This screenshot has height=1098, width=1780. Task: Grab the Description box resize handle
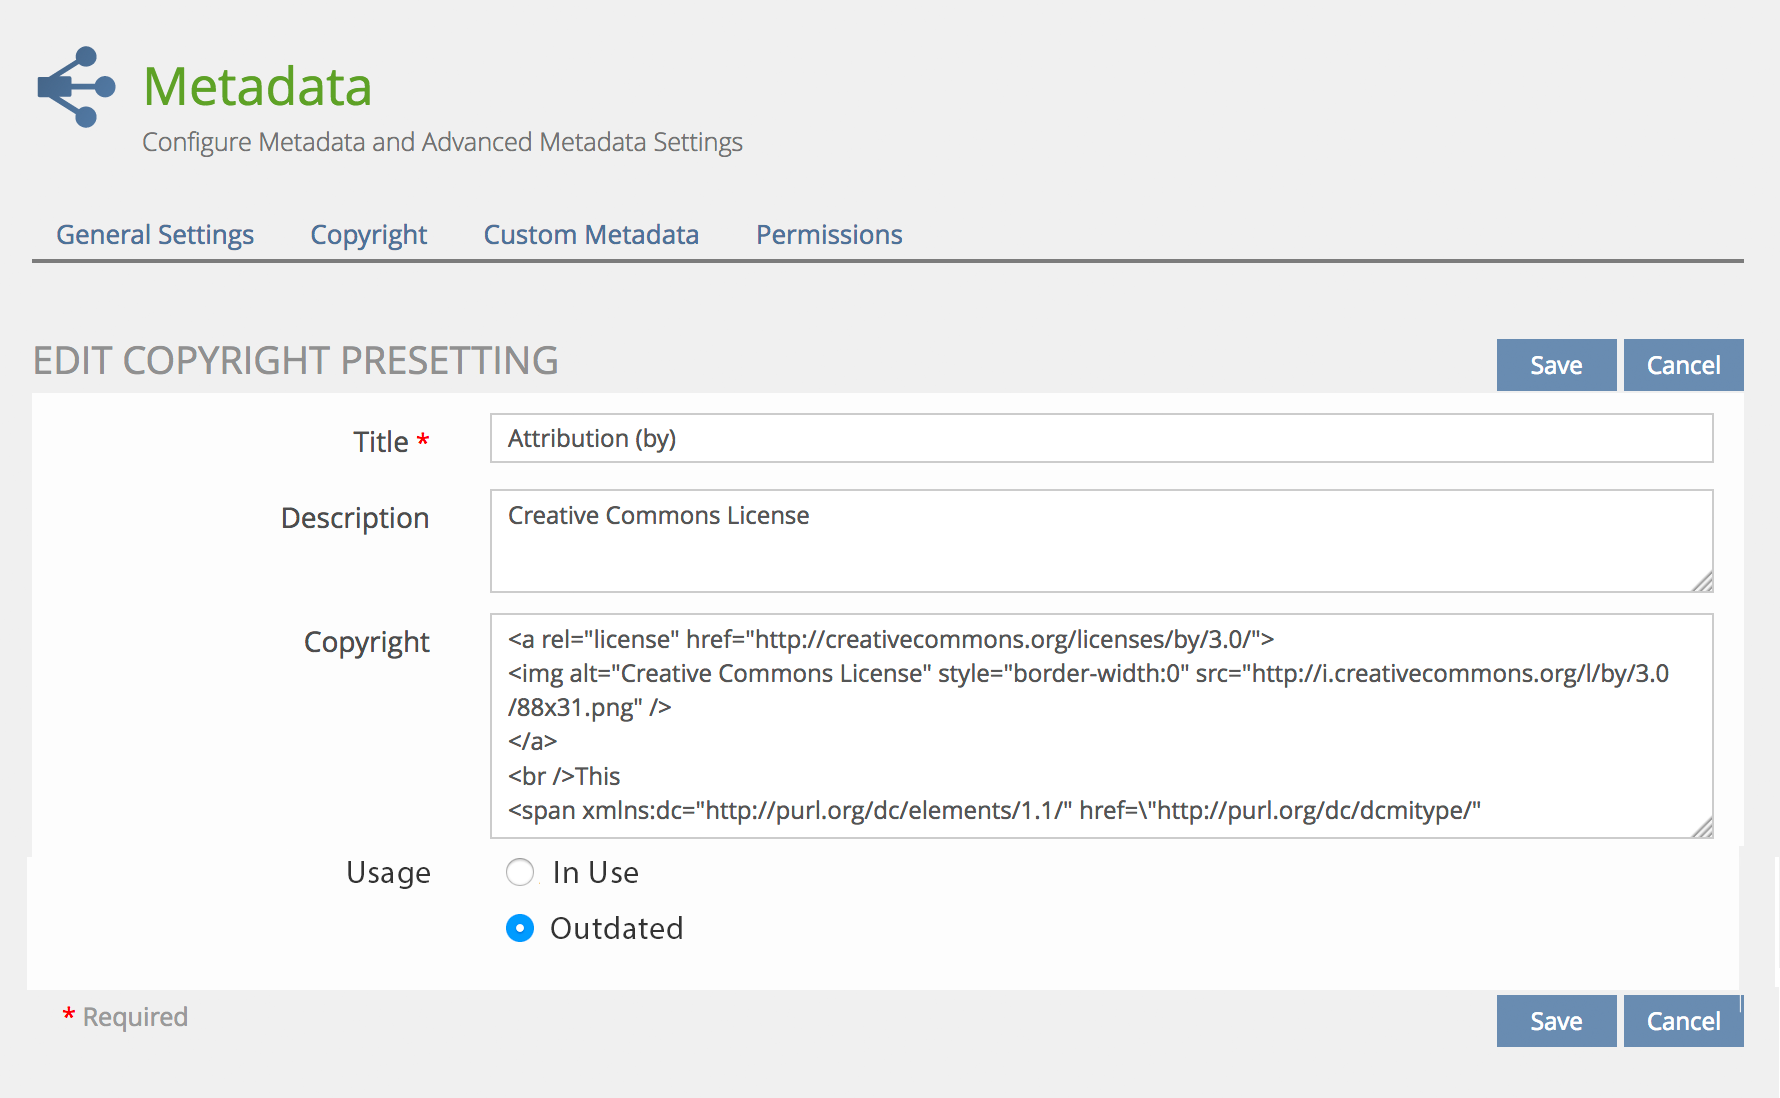coord(1702,582)
